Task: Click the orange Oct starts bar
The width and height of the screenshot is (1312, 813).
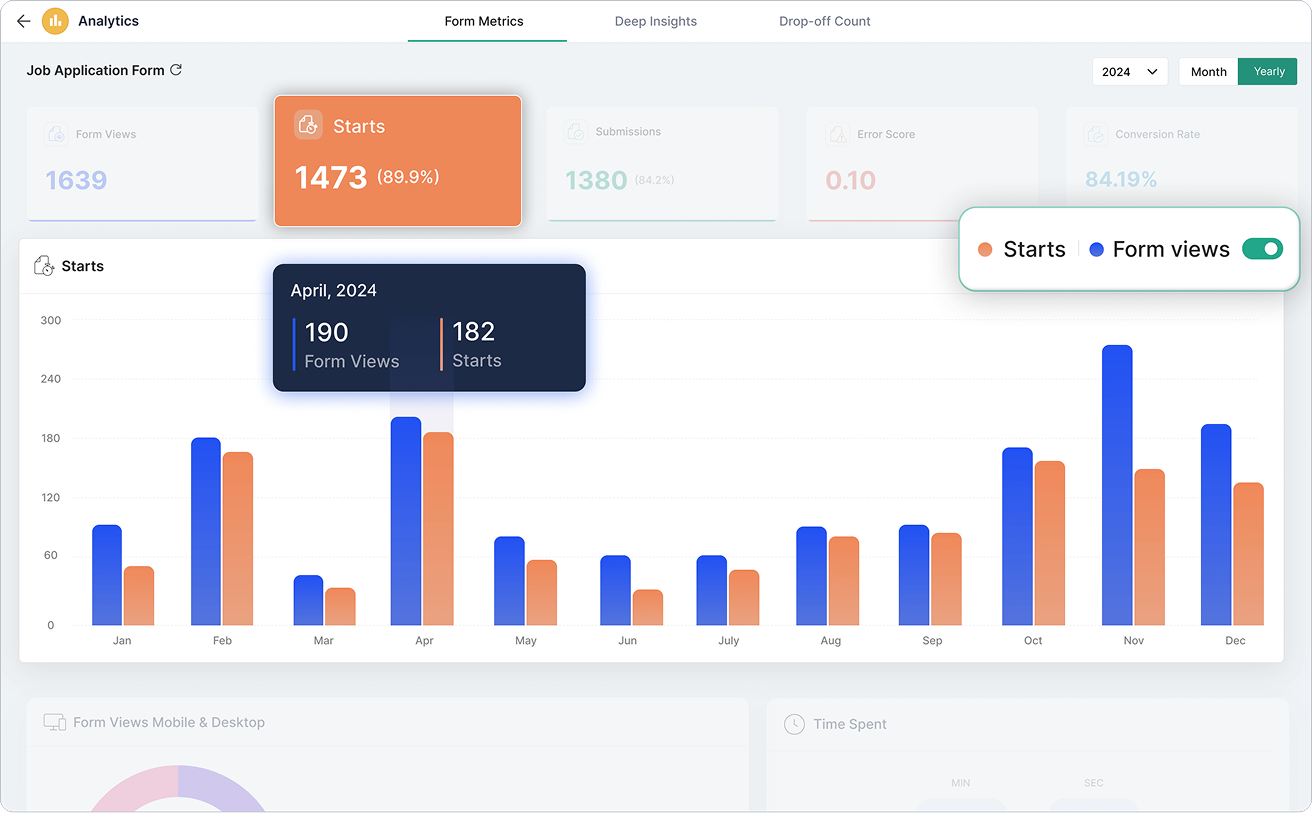Action: pos(1050,543)
